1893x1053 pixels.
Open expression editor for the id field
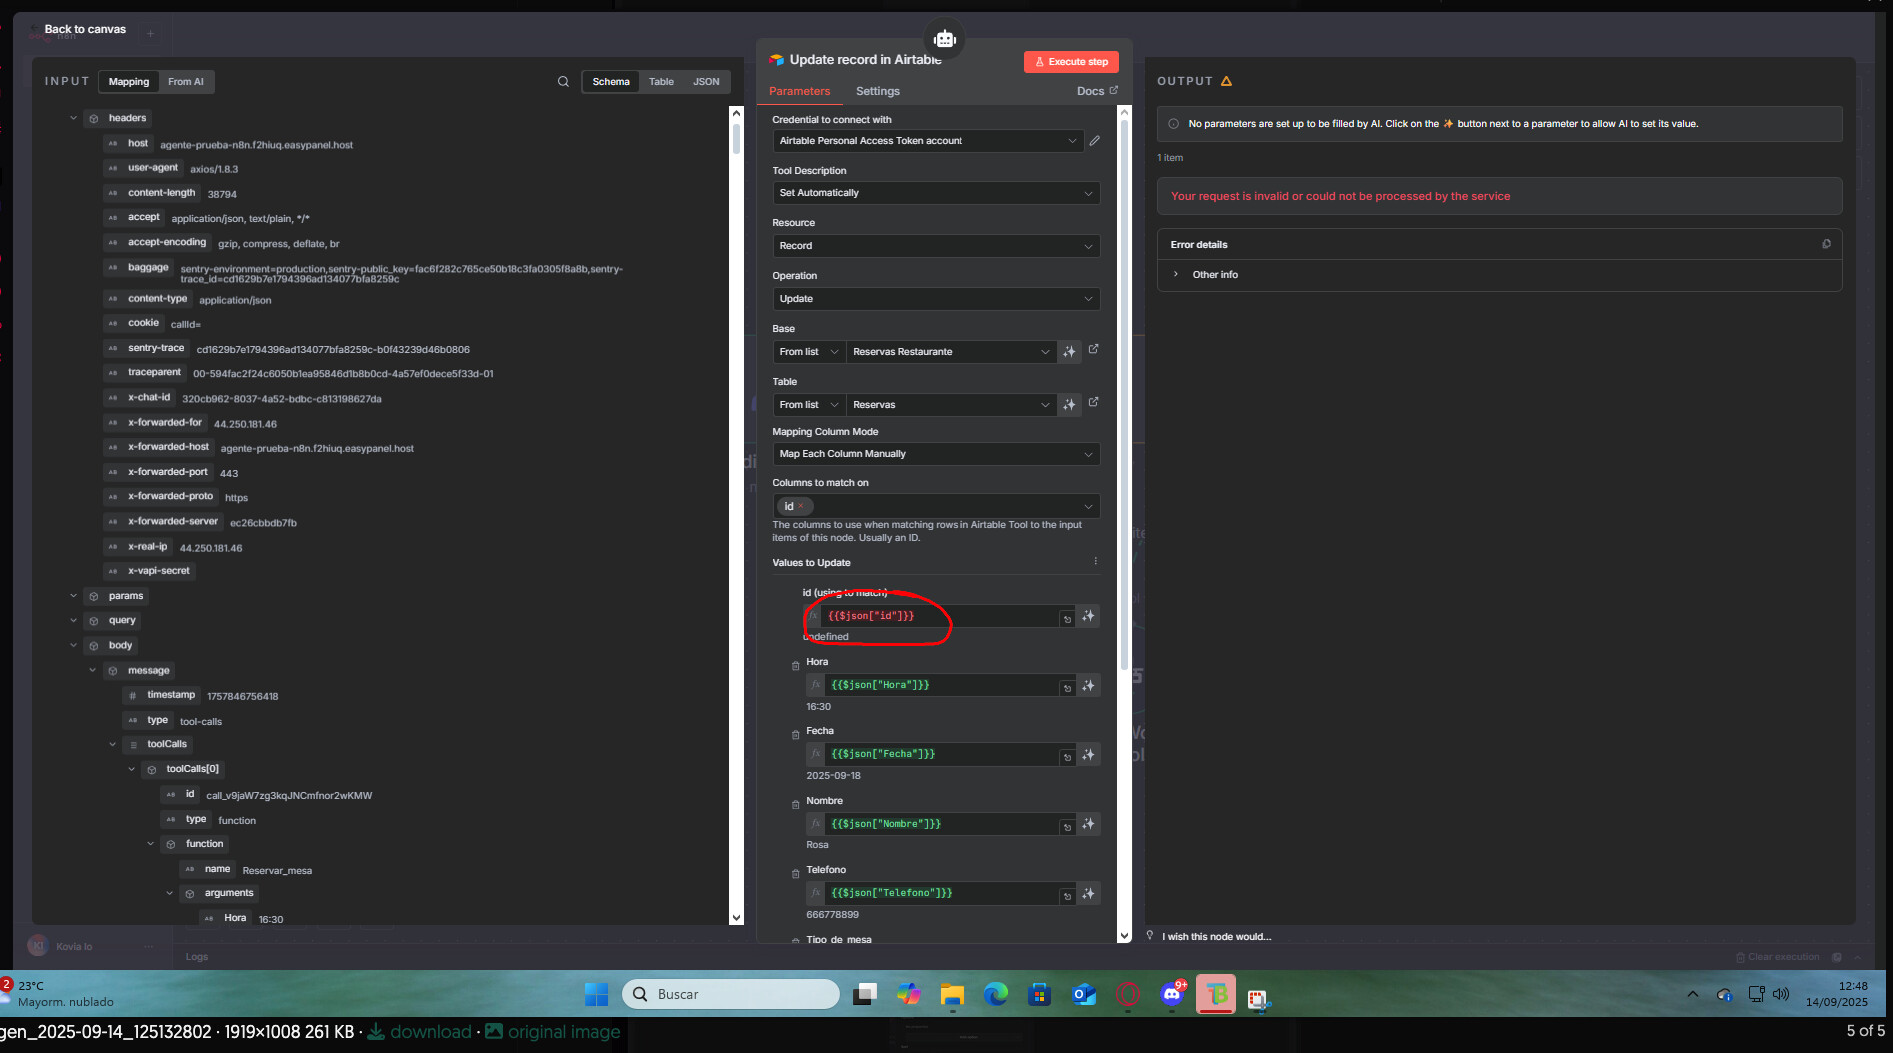coord(1067,619)
